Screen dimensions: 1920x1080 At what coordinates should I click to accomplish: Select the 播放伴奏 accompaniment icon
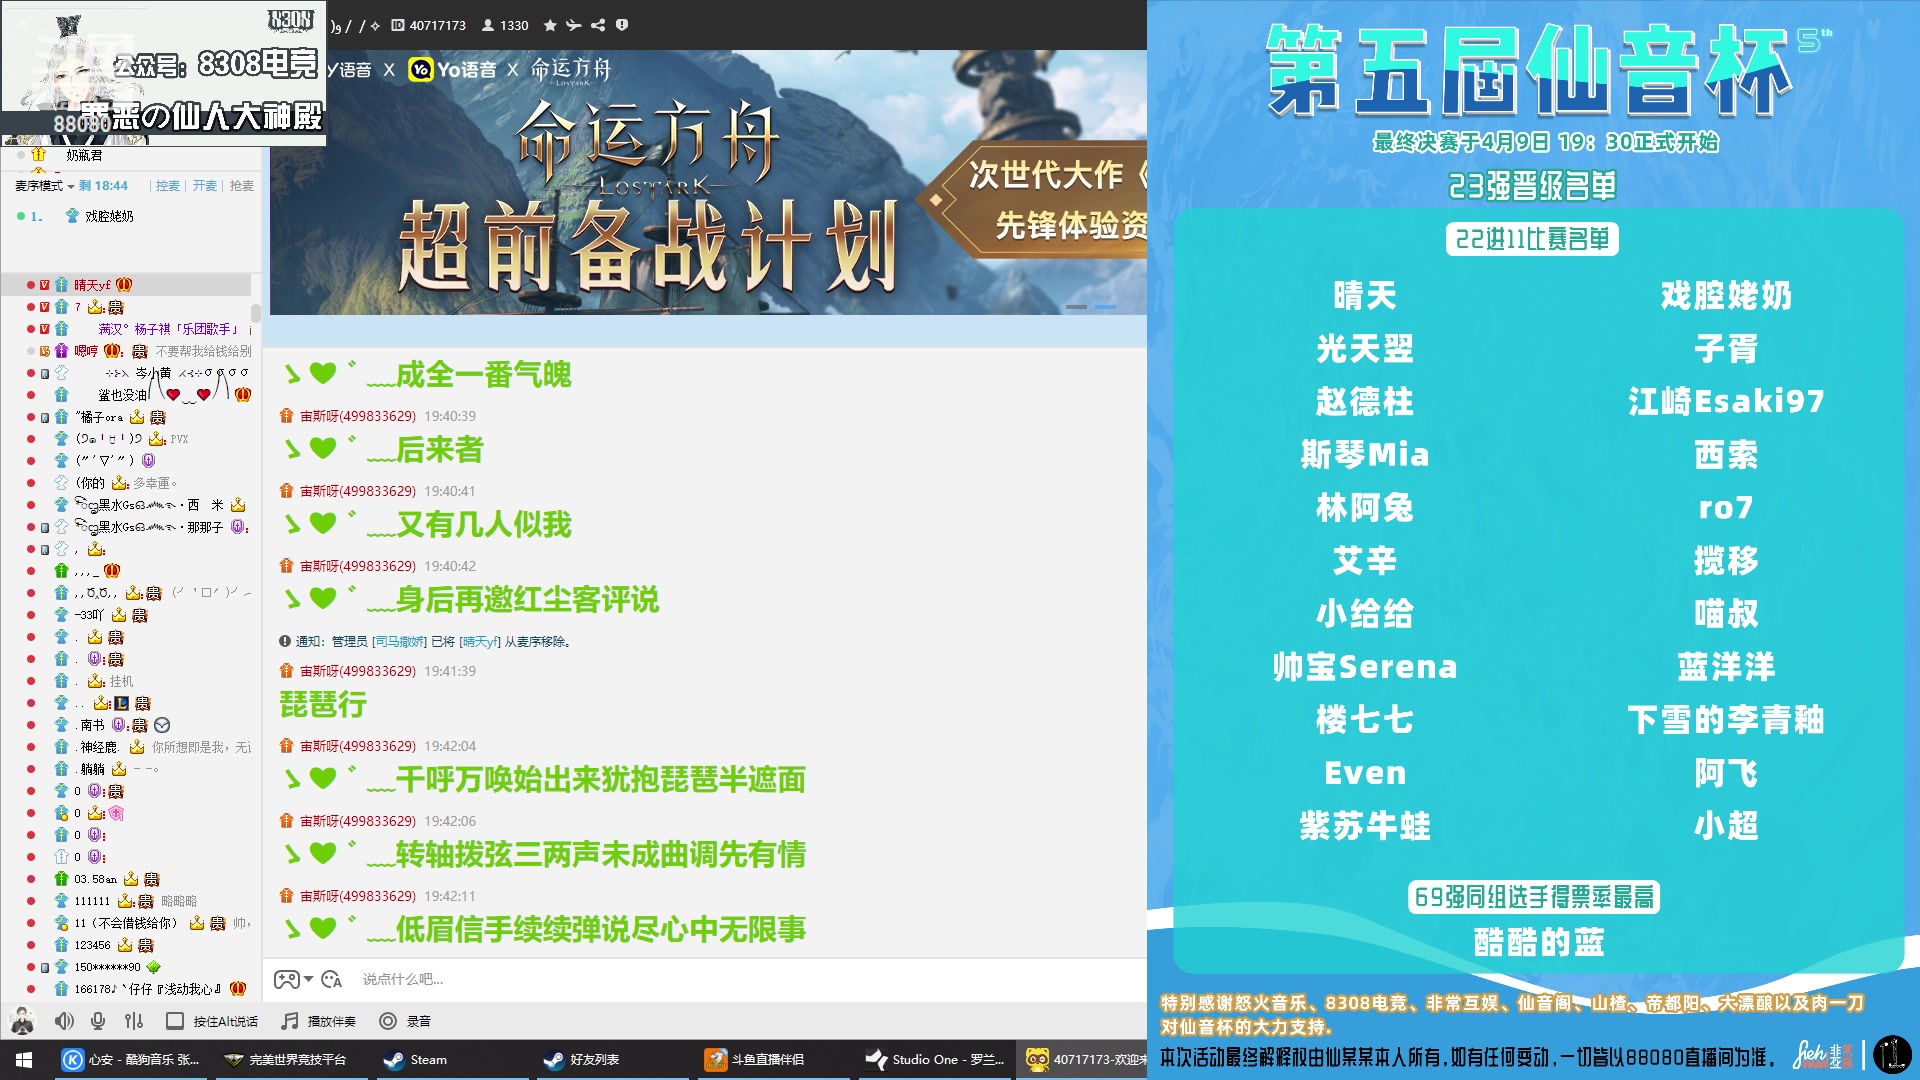coord(289,1021)
